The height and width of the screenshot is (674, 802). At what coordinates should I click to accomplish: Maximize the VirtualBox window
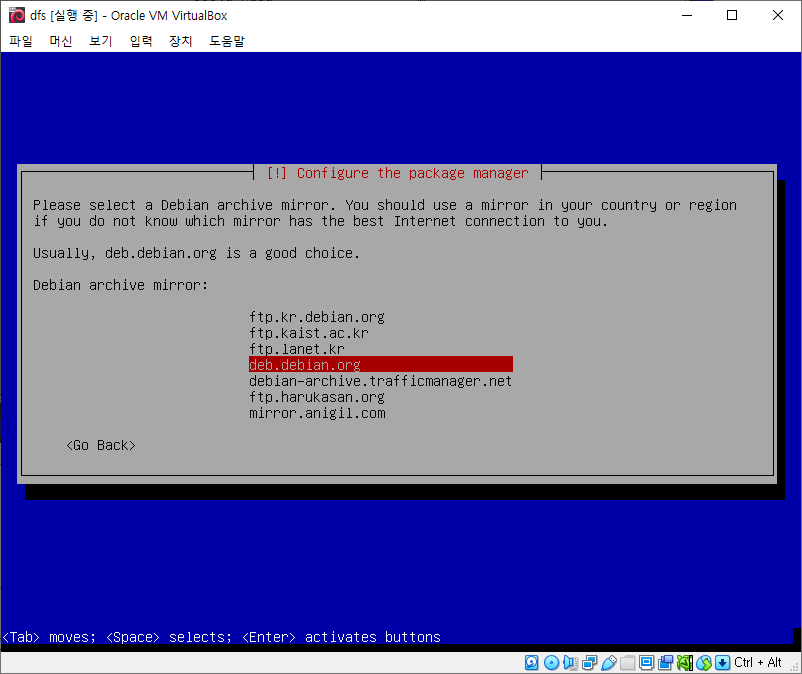pos(732,15)
